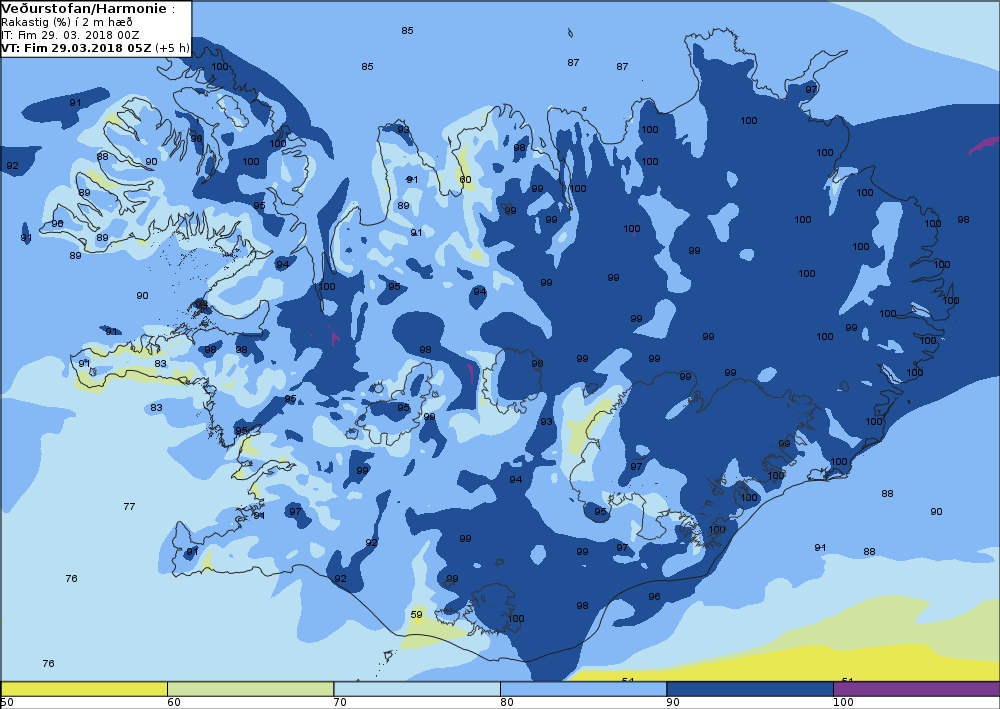The image size is (1000, 709).
Task: Click the 'Rakastig (%) í 2 m hæð' line
Action: point(67,22)
